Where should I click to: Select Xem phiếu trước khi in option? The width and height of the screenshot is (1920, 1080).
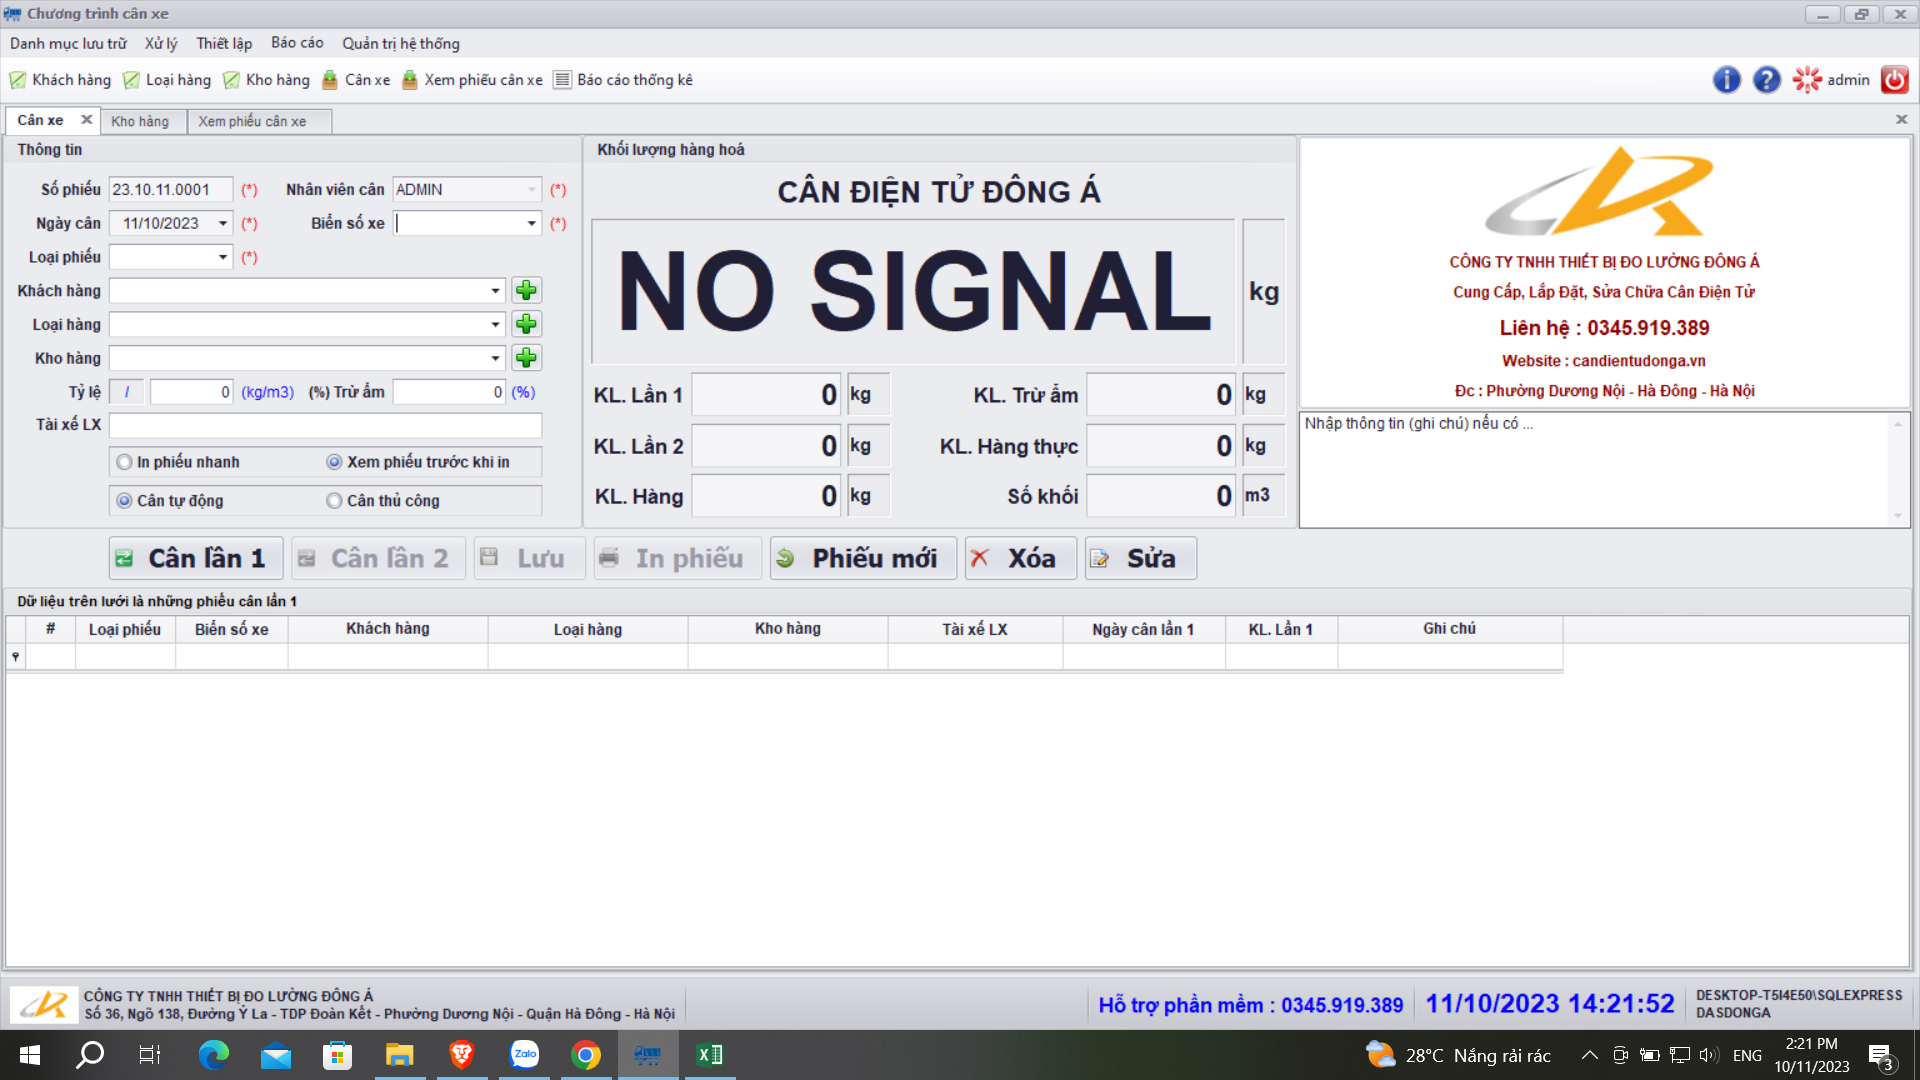[418, 462]
